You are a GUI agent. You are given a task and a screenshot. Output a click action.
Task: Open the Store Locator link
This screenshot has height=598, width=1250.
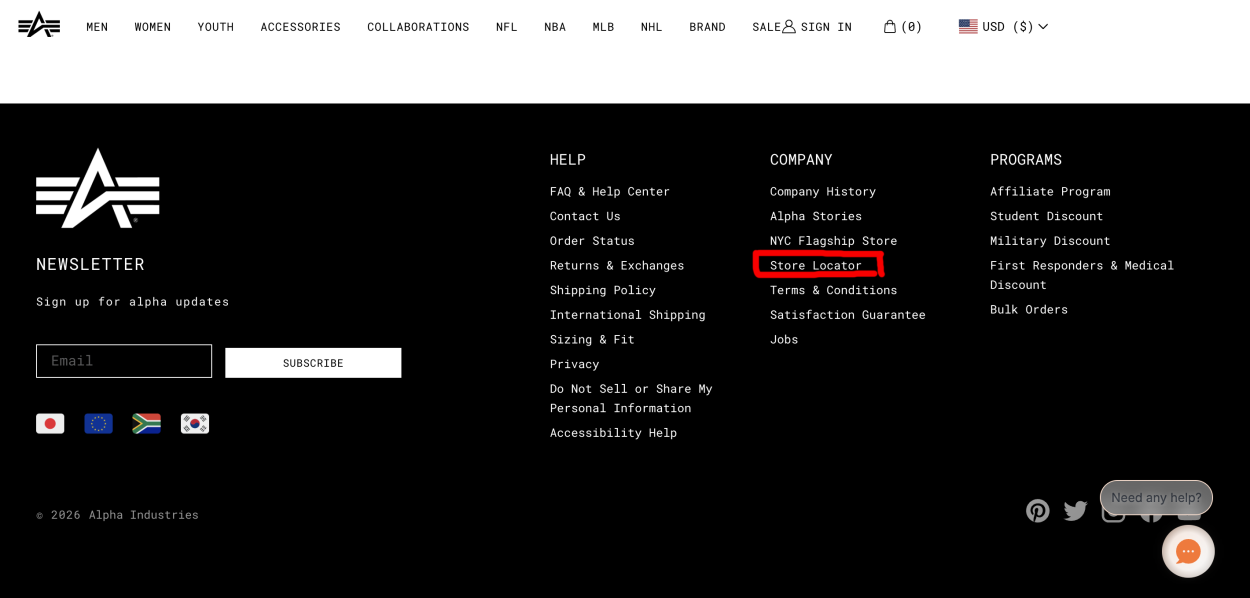click(x=816, y=265)
